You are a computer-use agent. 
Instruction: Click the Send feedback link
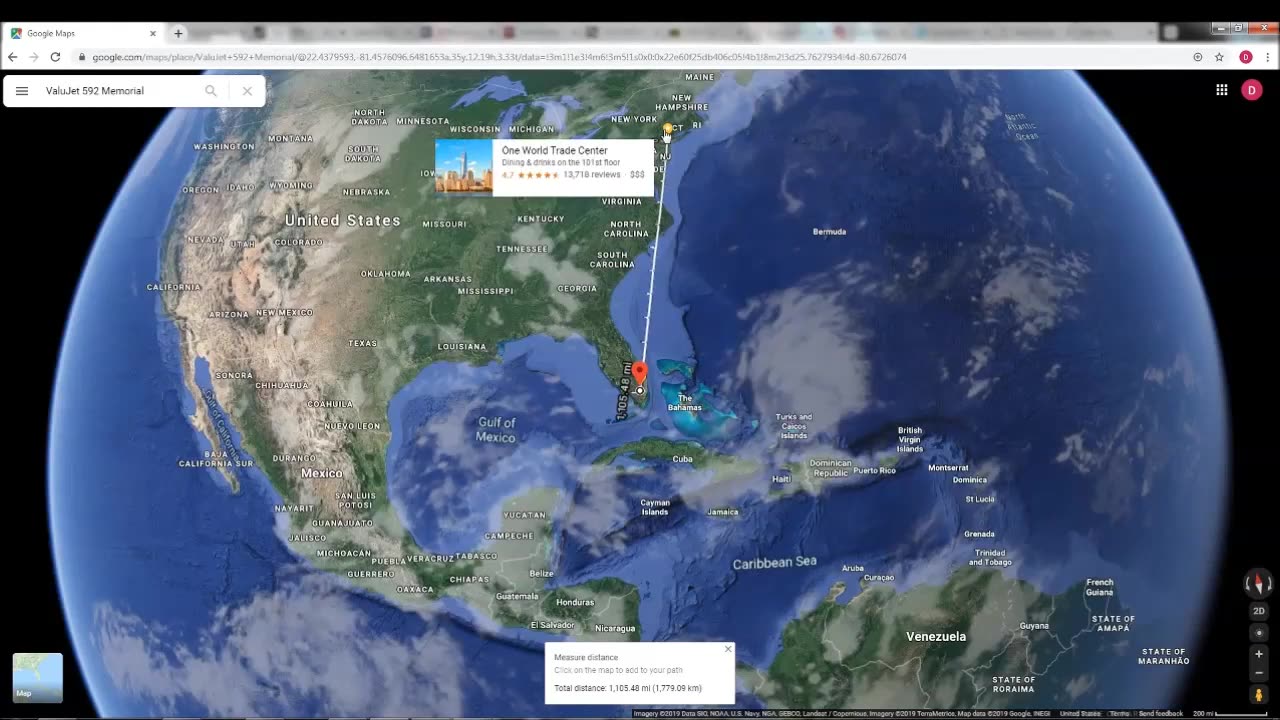point(1160,714)
